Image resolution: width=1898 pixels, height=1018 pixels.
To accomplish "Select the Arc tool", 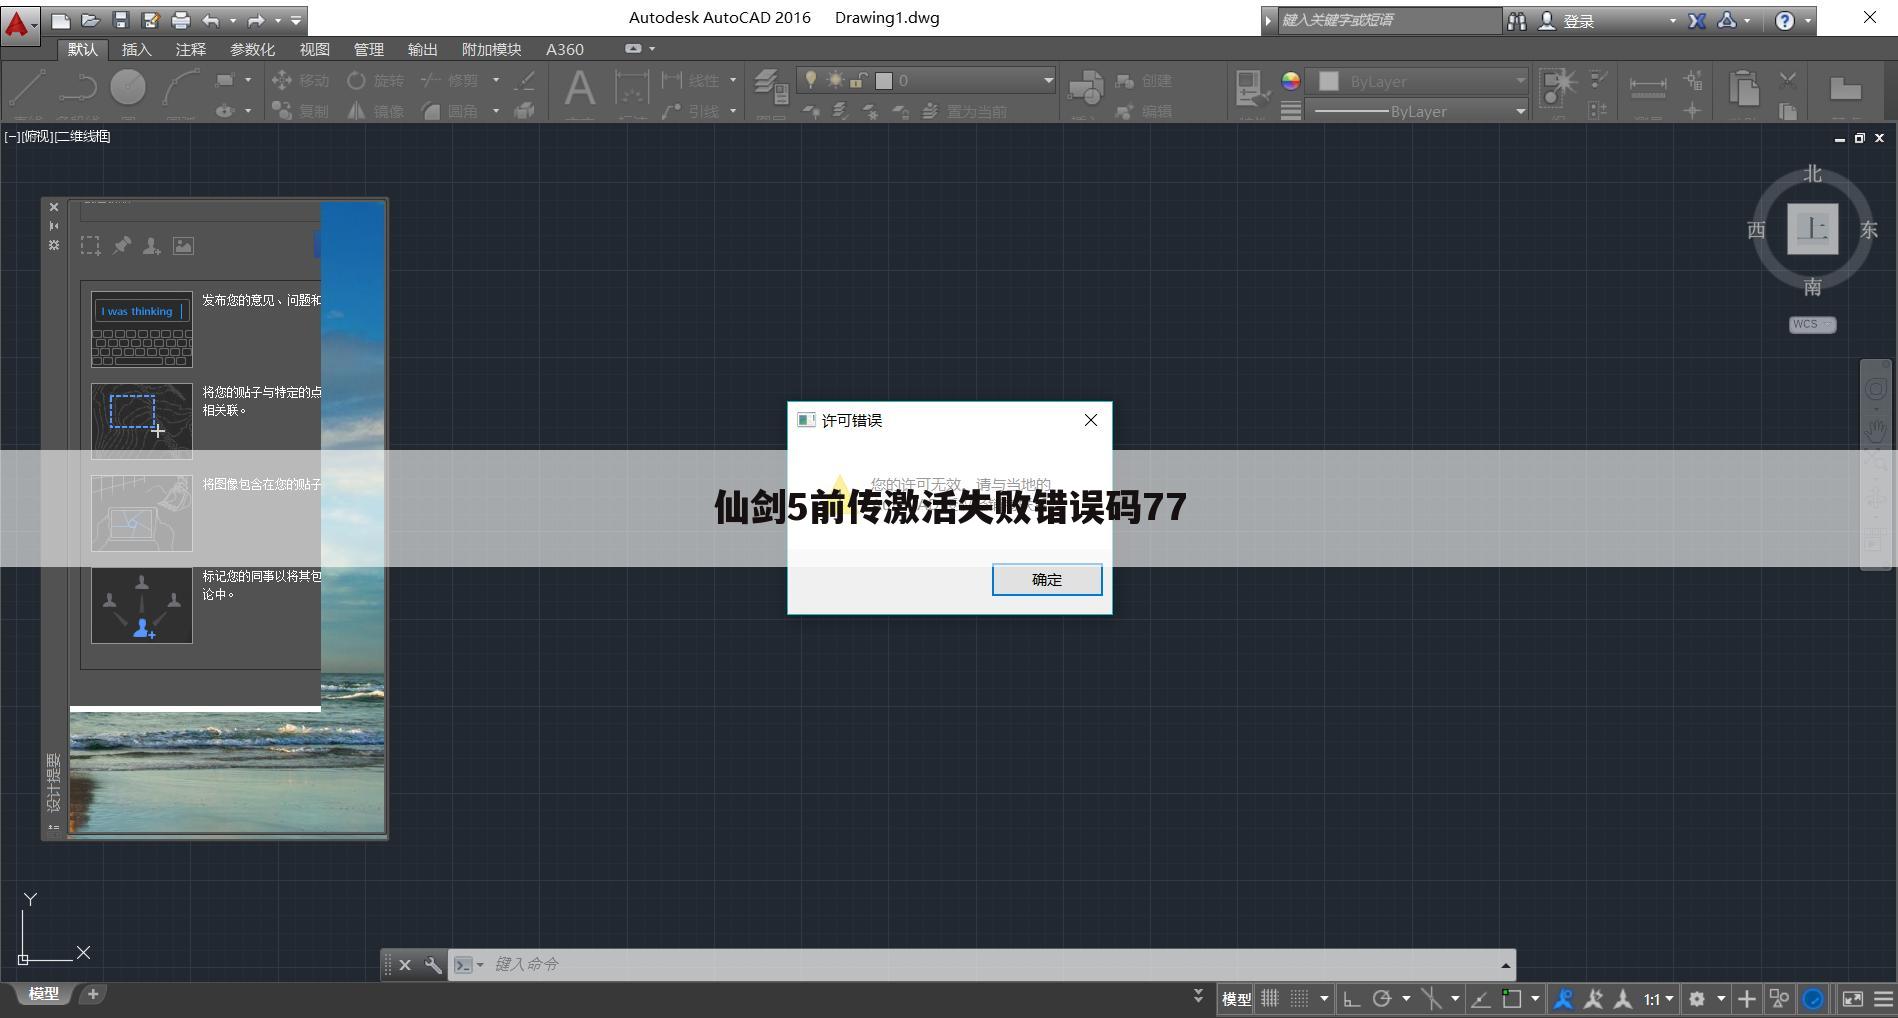I will point(180,88).
